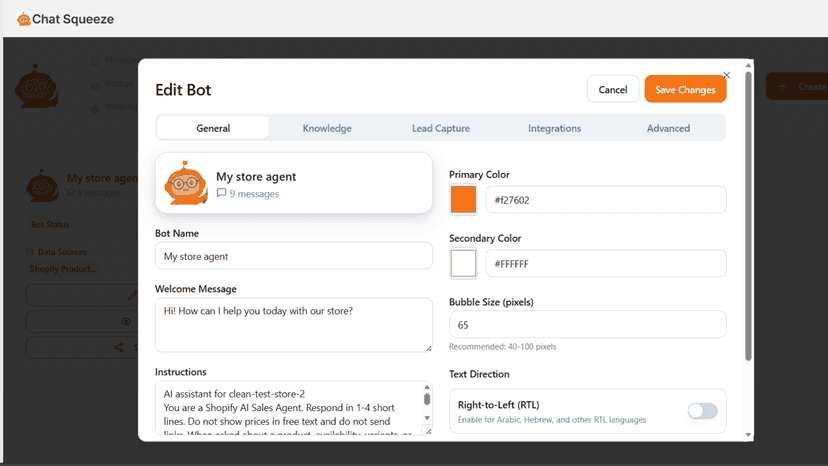Open the Advanced tab
828x466 pixels.
669,128
